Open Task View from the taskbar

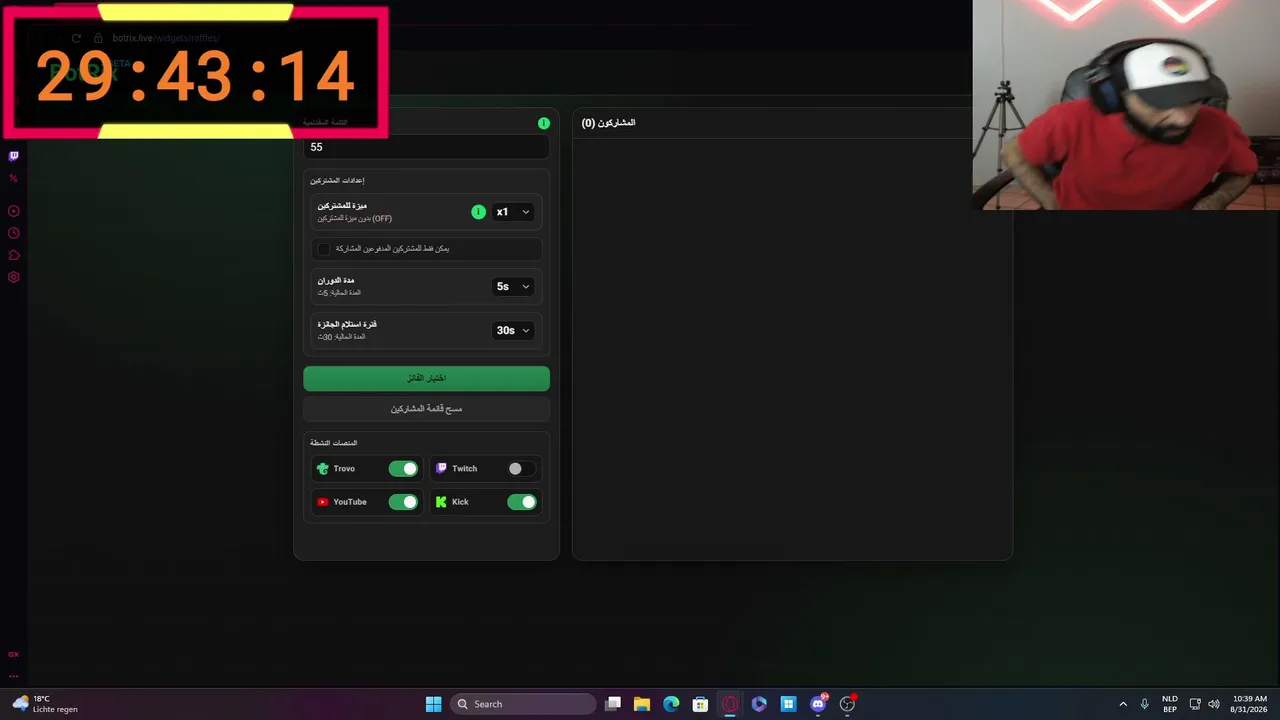pyautogui.click(x=613, y=704)
